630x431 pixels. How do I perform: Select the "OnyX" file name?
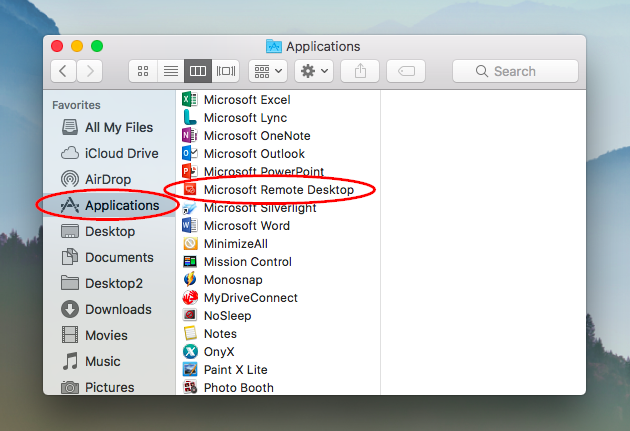(219, 352)
